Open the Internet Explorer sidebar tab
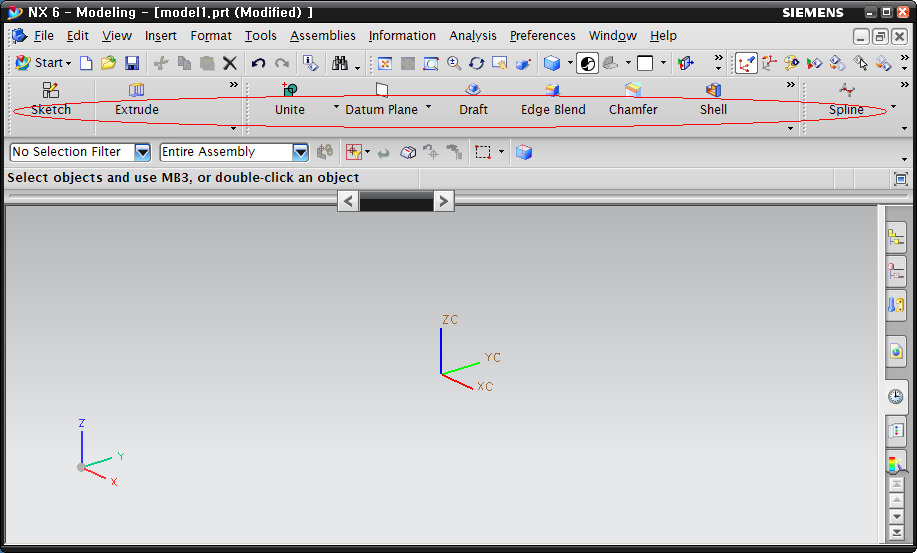This screenshot has height=553, width=917. point(895,351)
